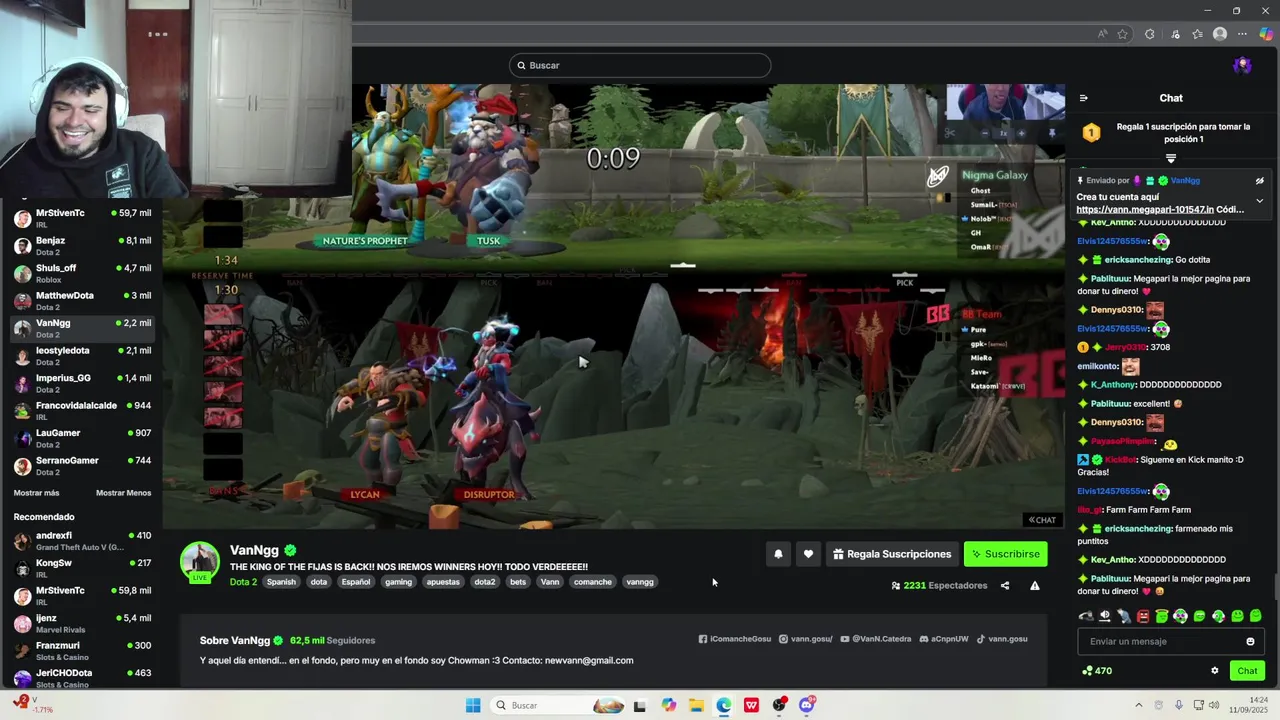1280x720 pixels.
Task: Click Mostrar más in followed channels
Action: (x=36, y=493)
